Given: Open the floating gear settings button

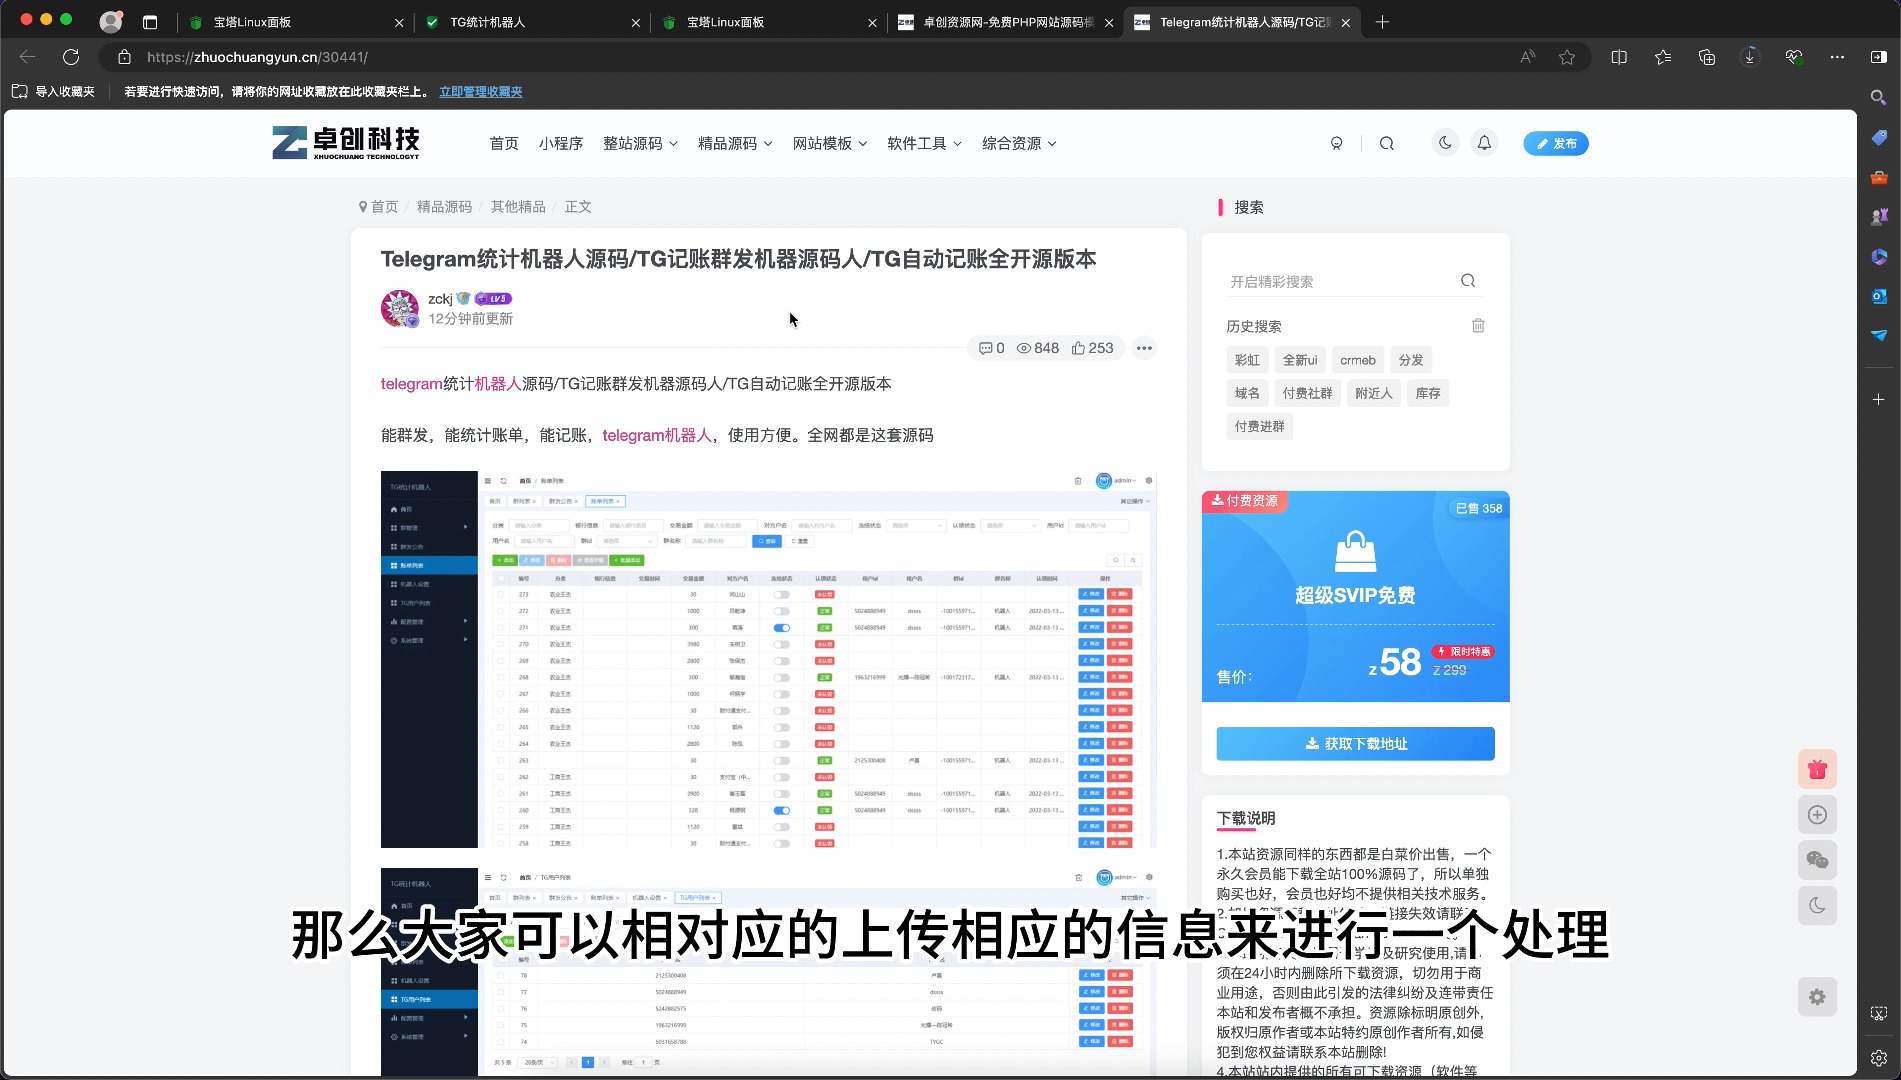Looking at the screenshot, I should tap(1817, 997).
